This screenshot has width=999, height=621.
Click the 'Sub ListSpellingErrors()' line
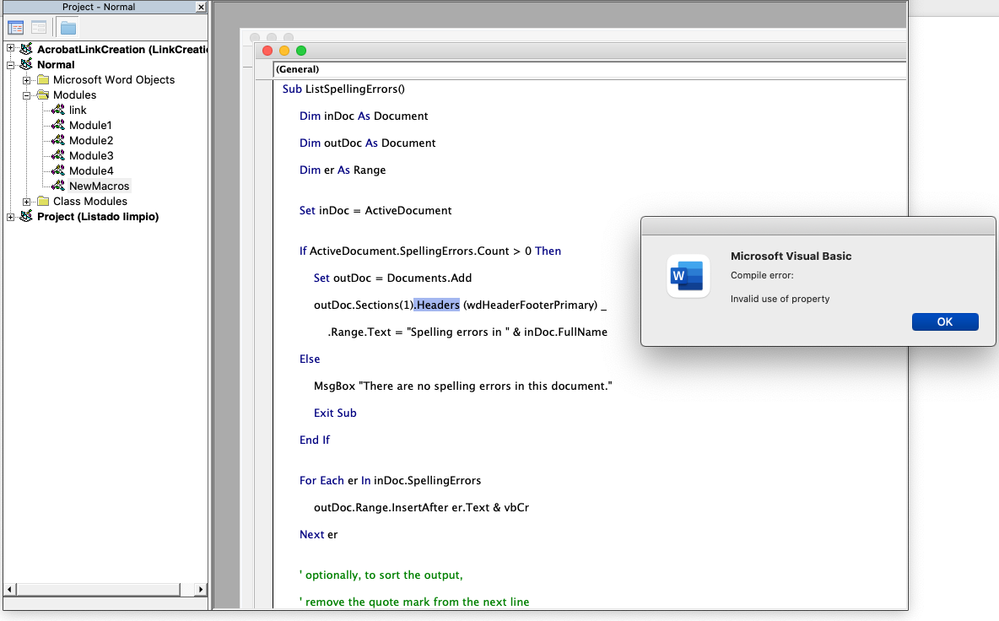click(x=343, y=89)
